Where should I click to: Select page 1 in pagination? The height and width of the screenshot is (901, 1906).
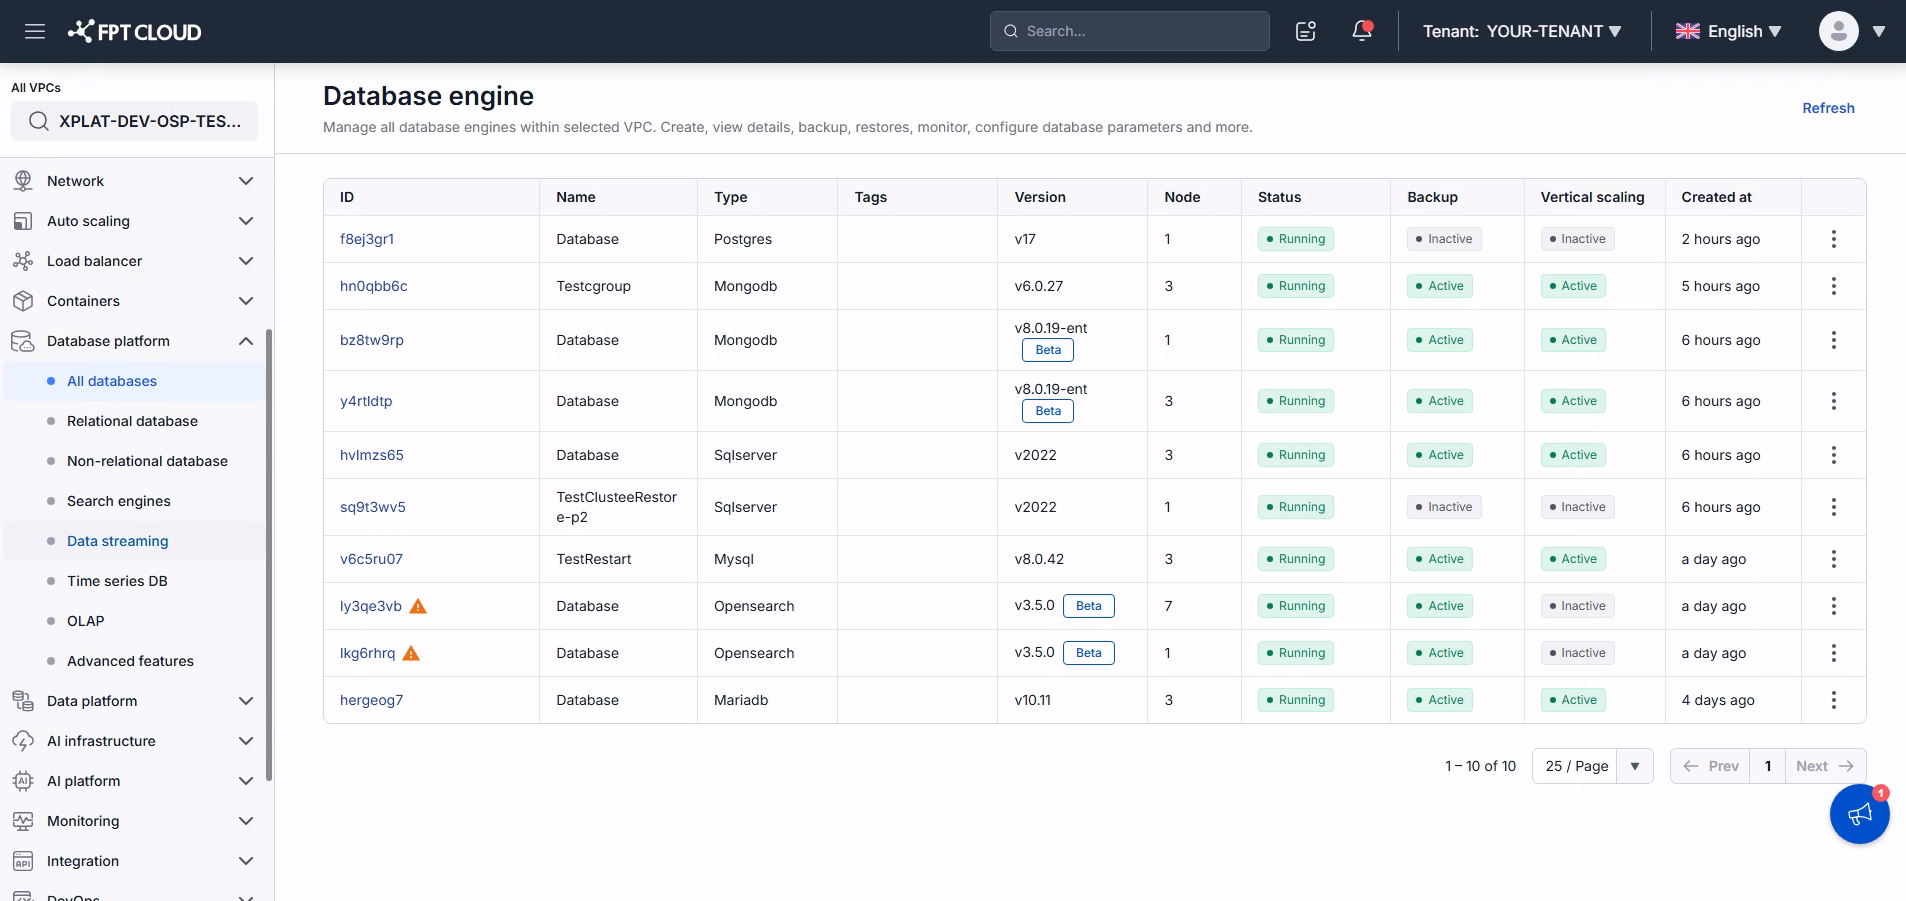point(1768,766)
